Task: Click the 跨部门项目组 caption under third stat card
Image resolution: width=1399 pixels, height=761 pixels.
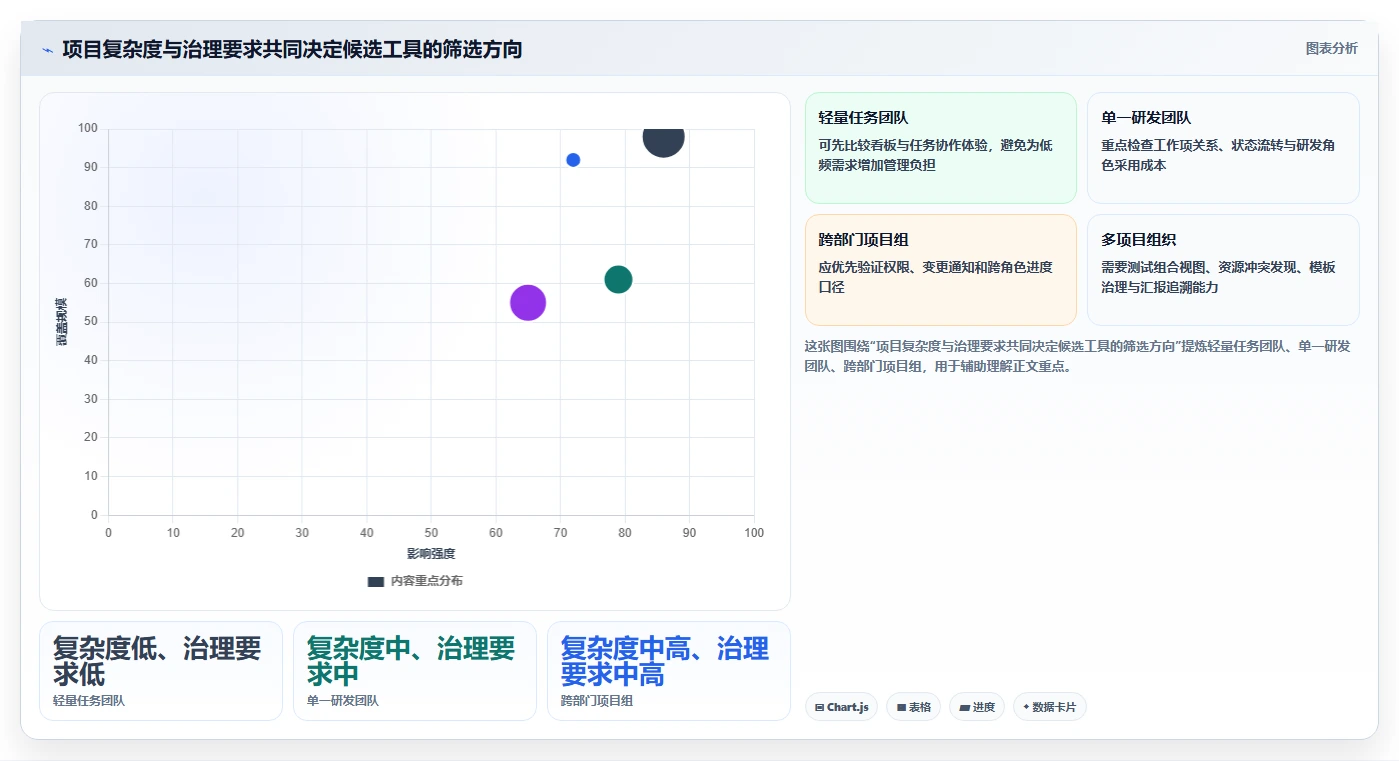Action: (597, 701)
